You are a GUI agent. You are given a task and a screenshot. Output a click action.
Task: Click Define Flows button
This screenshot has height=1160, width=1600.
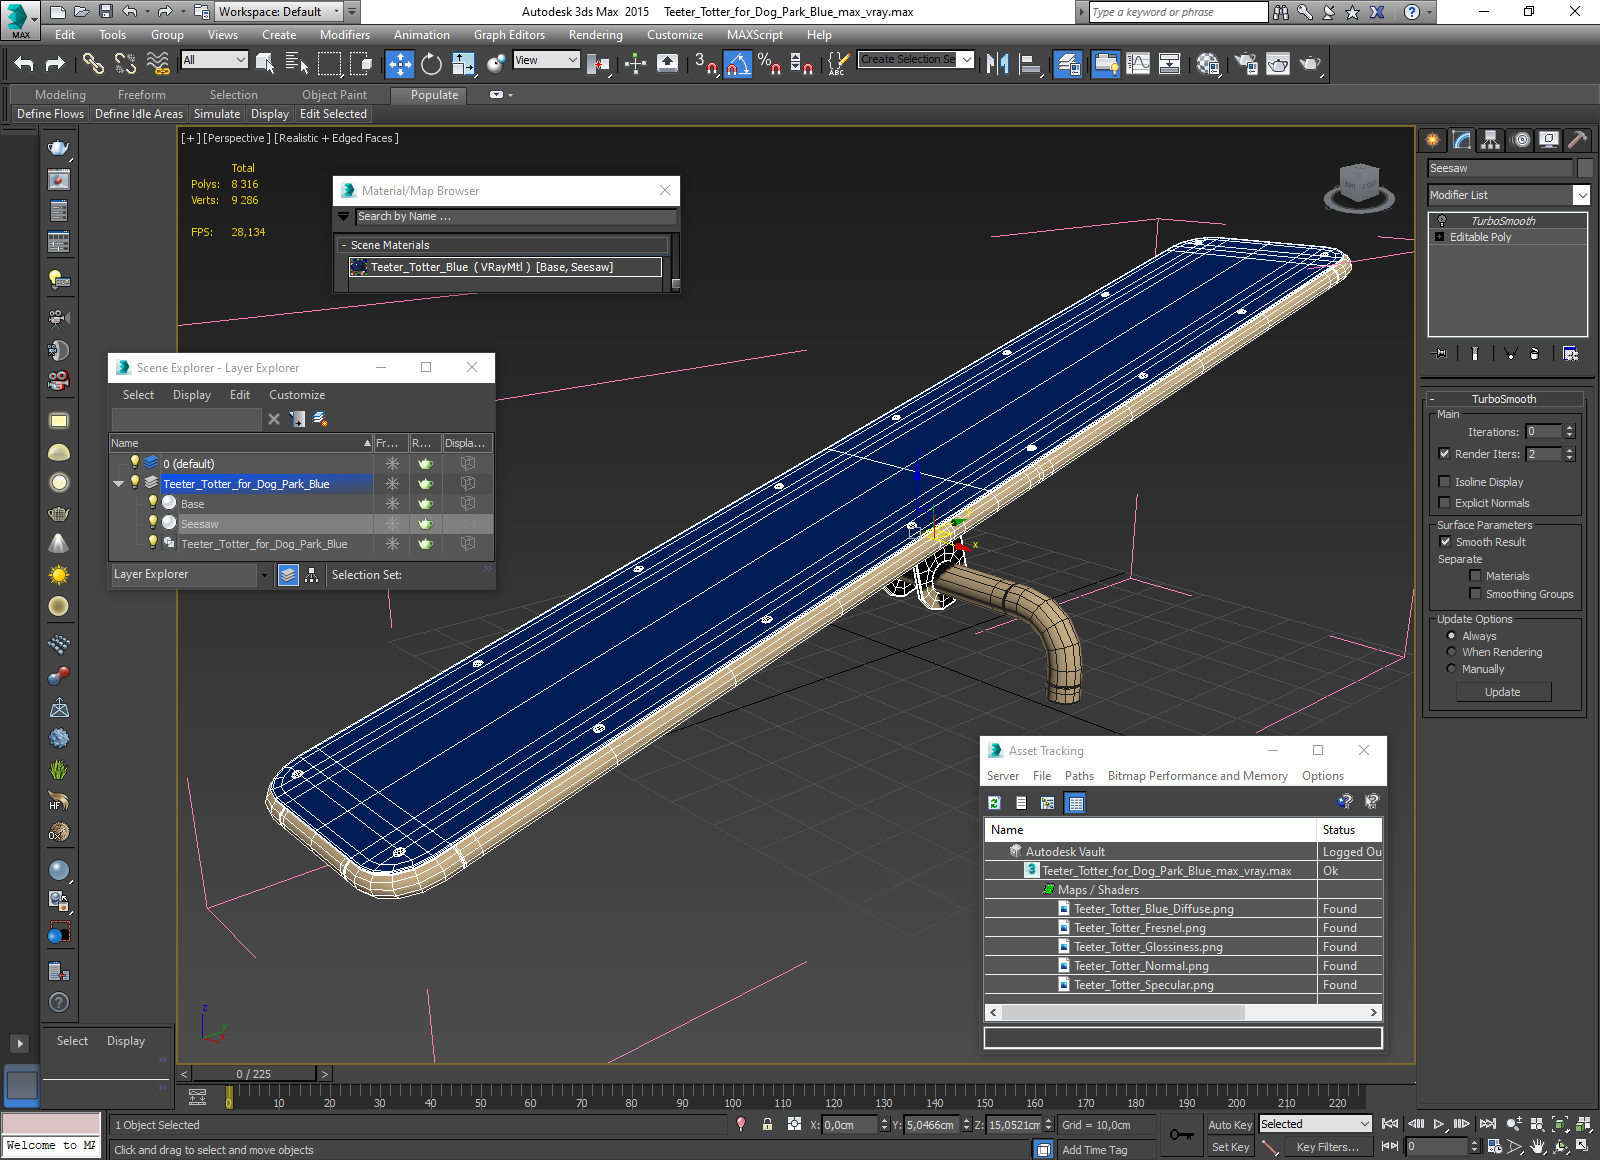coord(50,114)
